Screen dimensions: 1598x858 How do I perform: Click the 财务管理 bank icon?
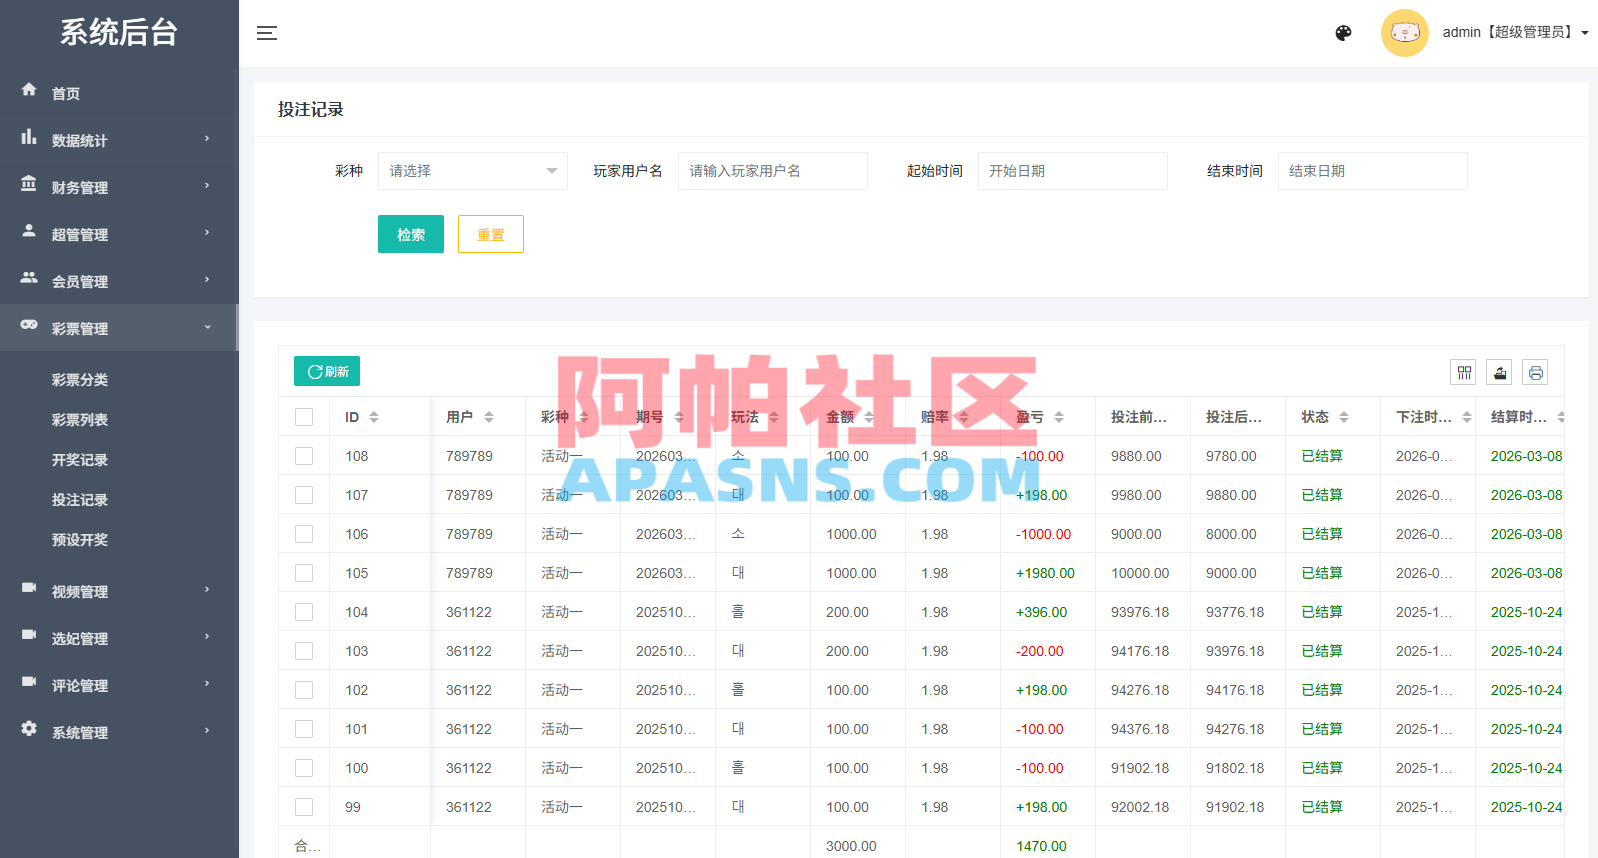click(x=29, y=184)
